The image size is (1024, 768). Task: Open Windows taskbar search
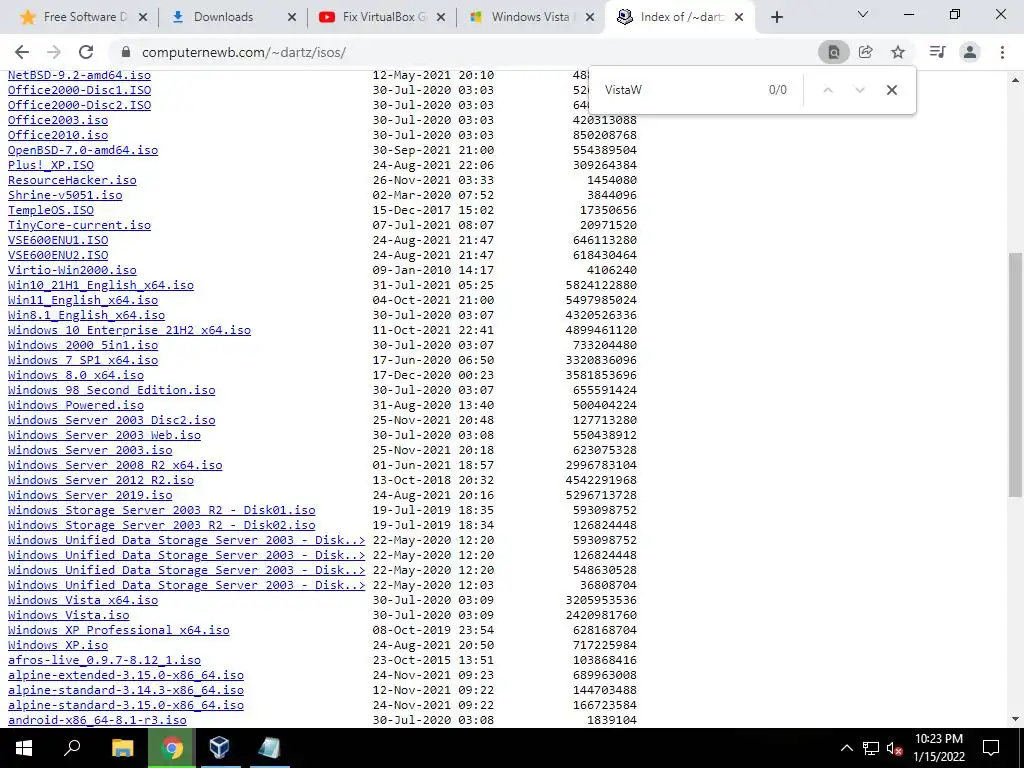pos(72,748)
